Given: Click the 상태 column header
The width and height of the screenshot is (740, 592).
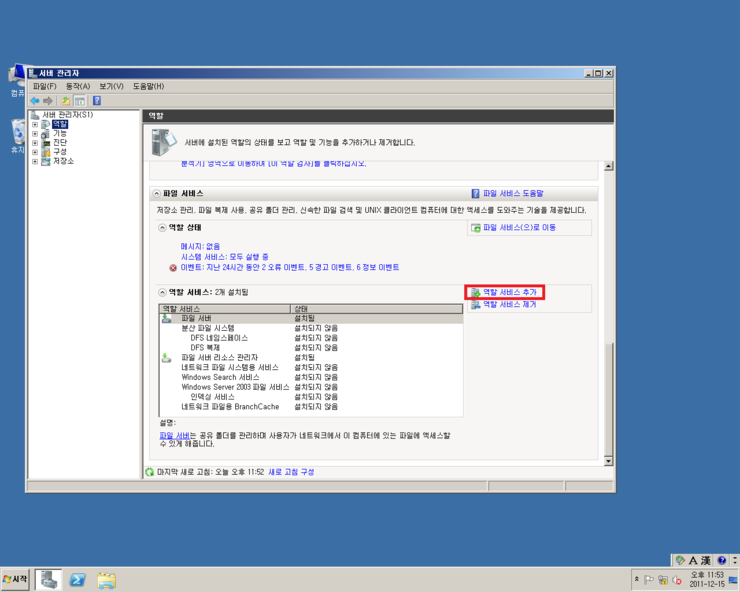Looking at the screenshot, I should click(x=377, y=309).
